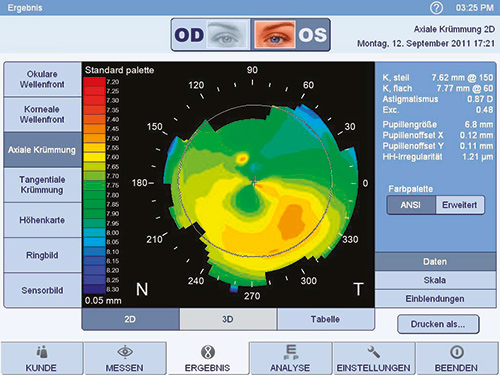Click the 'Ergebnis' title bar text
Viewport: 500px width, 375px height.
tap(25, 8)
